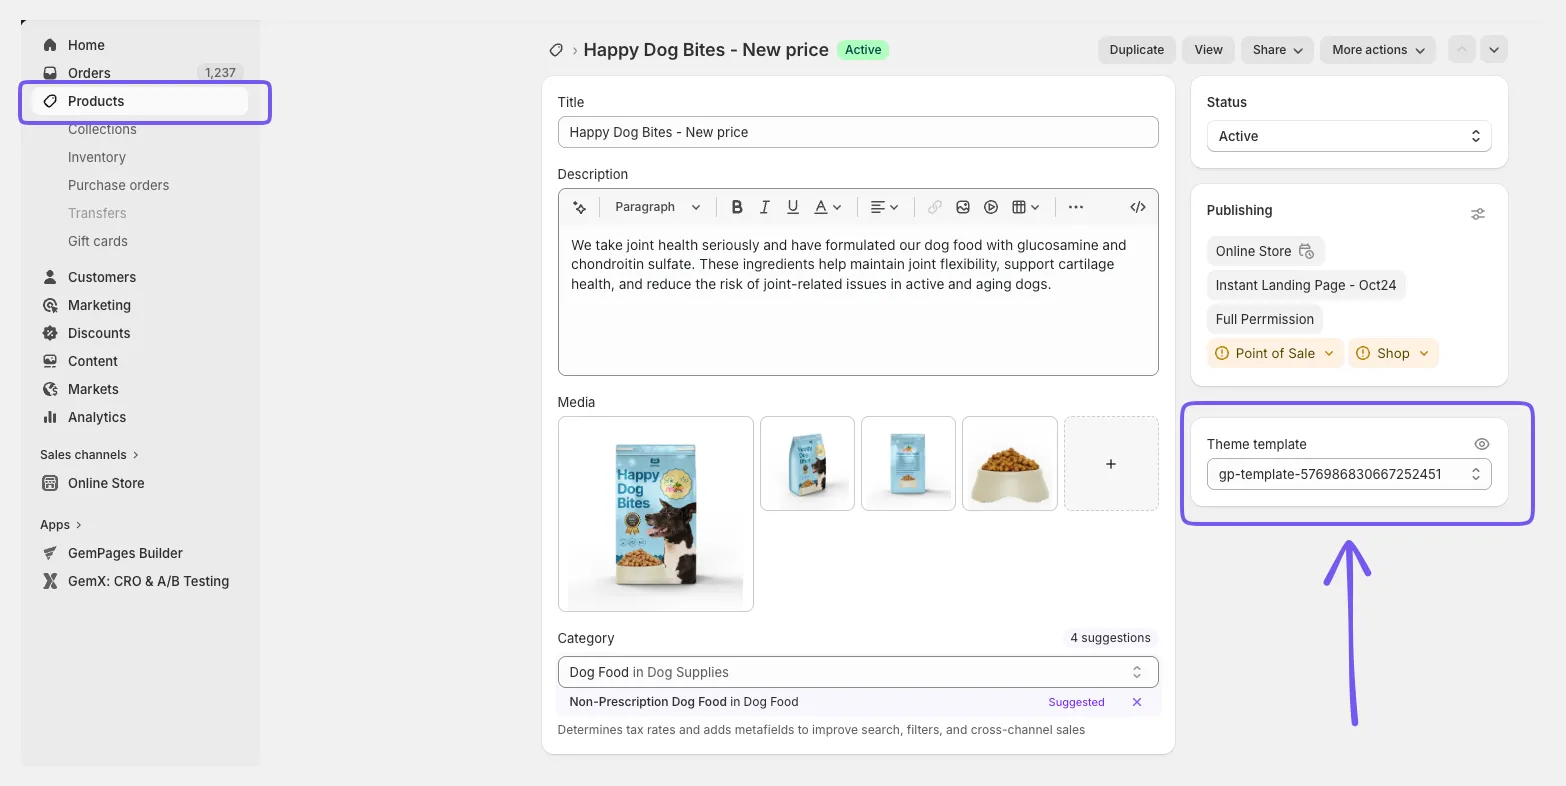Open the Paragraph style dropdown
This screenshot has height=786, width=1566.
pos(657,207)
